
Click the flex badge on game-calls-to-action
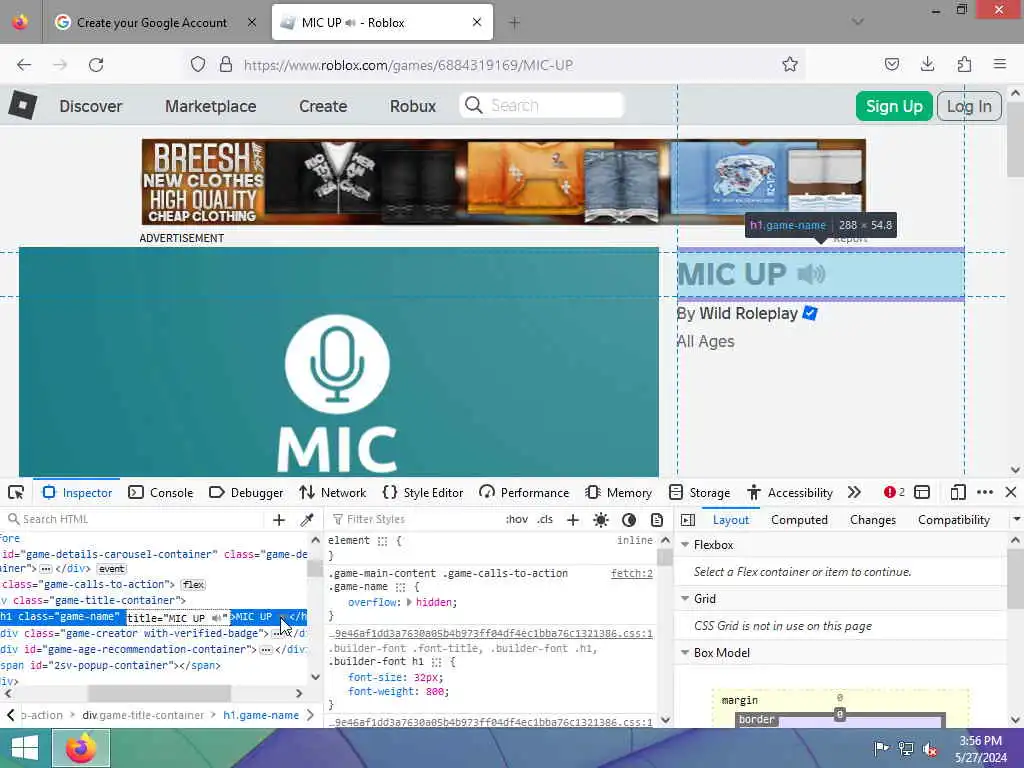click(x=193, y=584)
